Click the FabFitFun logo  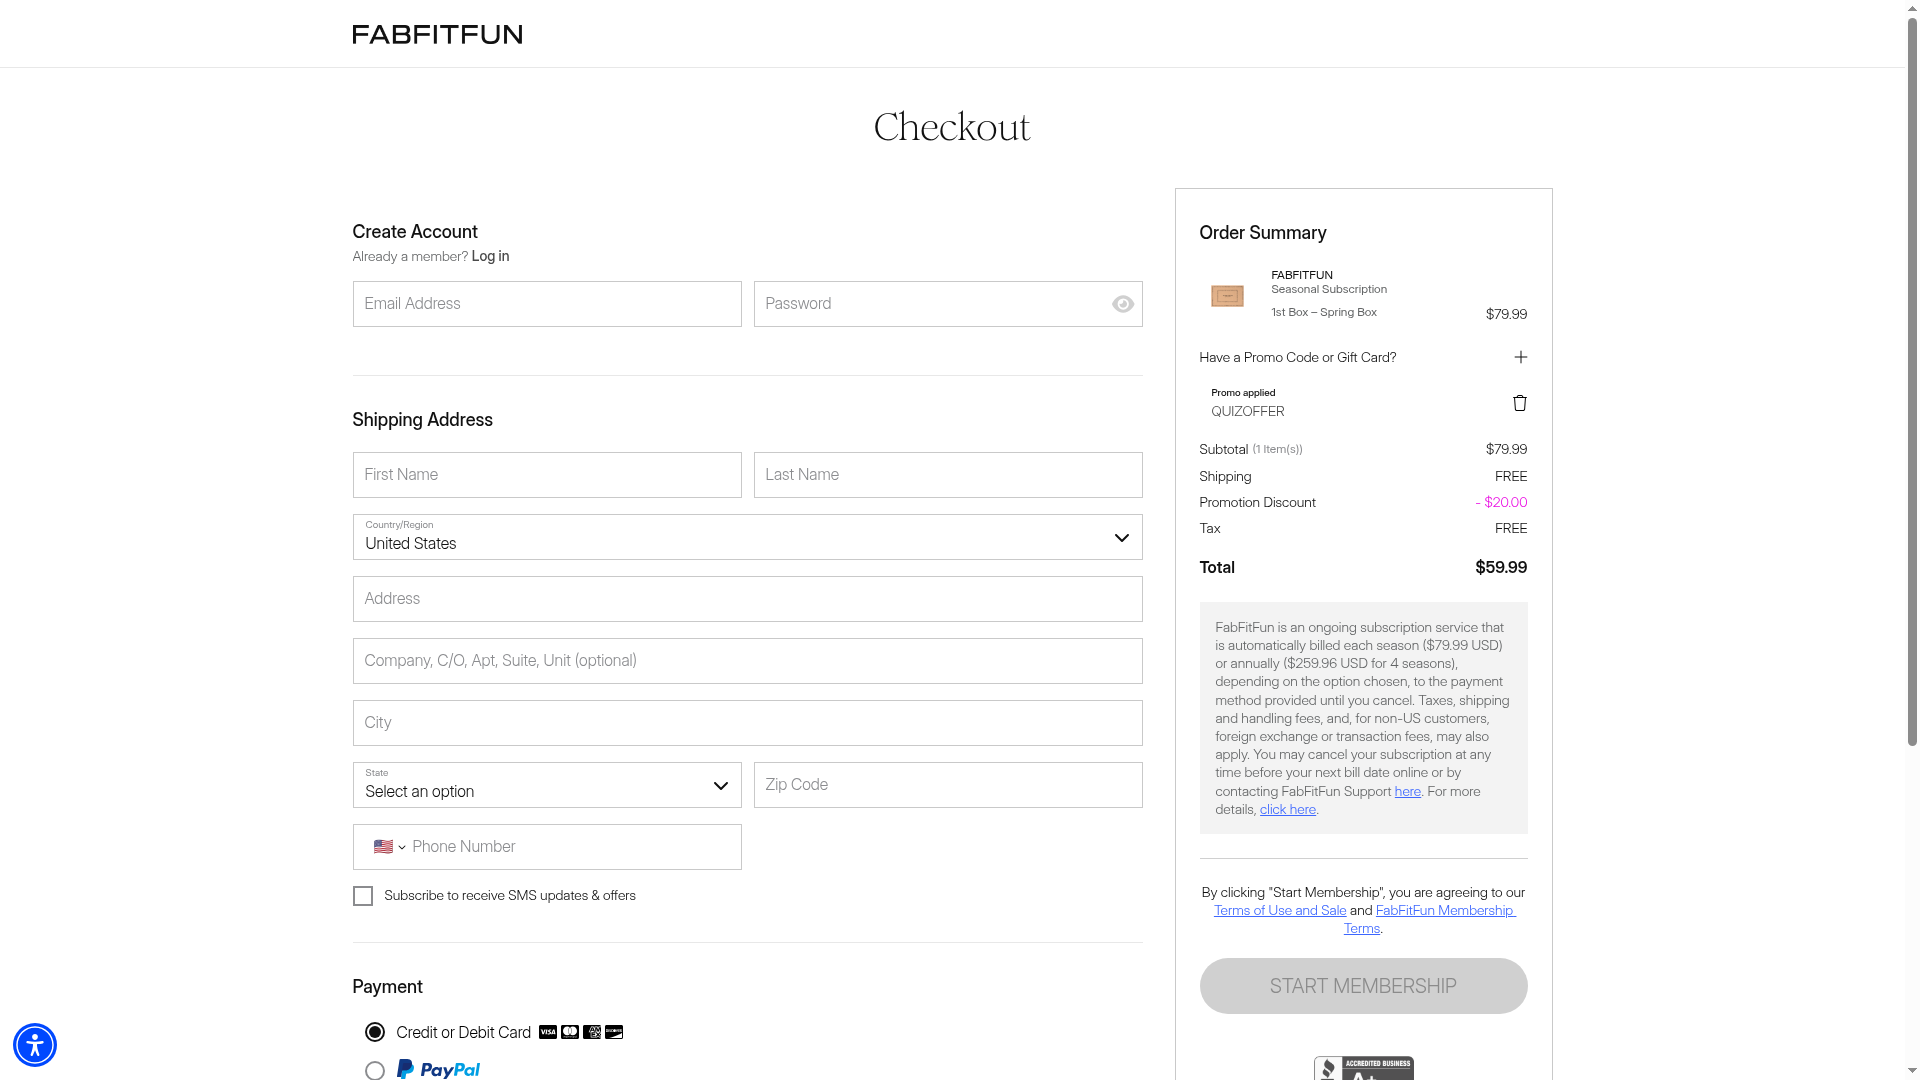pyautogui.click(x=437, y=35)
